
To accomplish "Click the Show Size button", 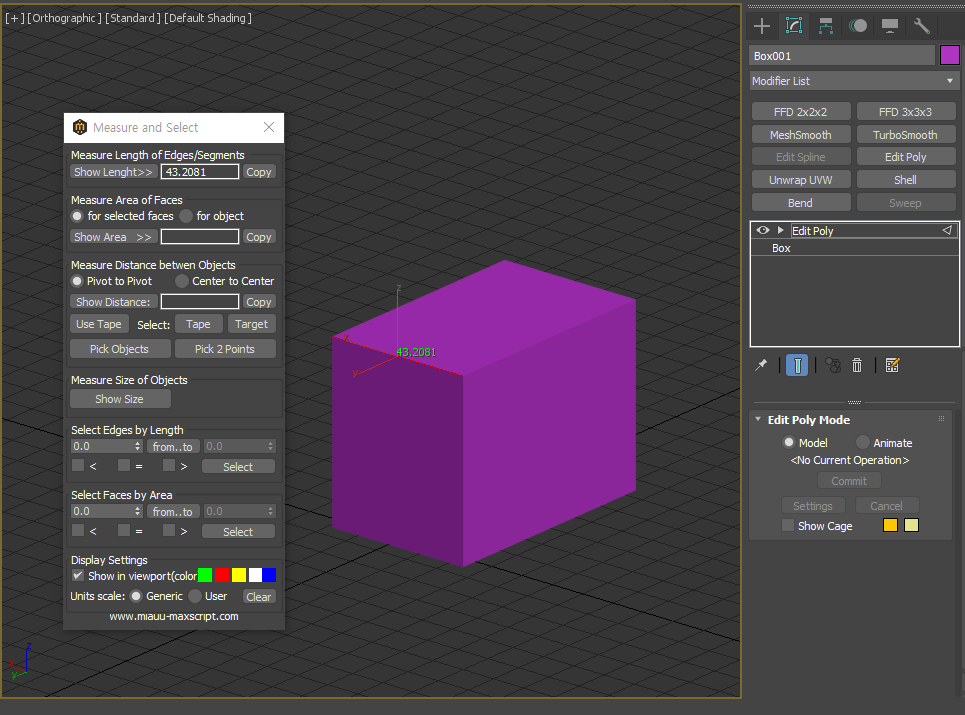I will [x=120, y=399].
